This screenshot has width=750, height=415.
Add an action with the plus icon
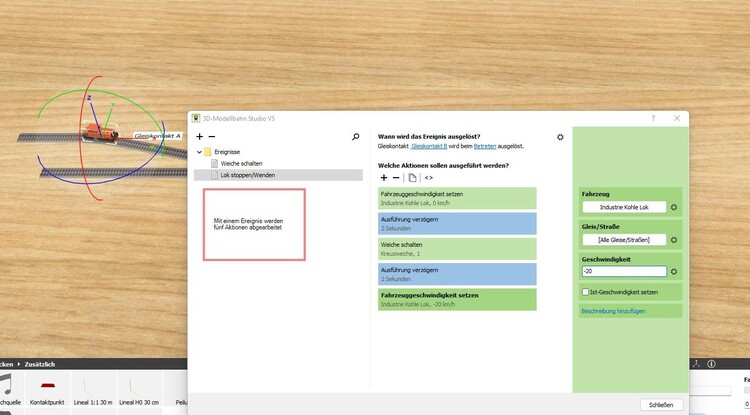pos(384,178)
